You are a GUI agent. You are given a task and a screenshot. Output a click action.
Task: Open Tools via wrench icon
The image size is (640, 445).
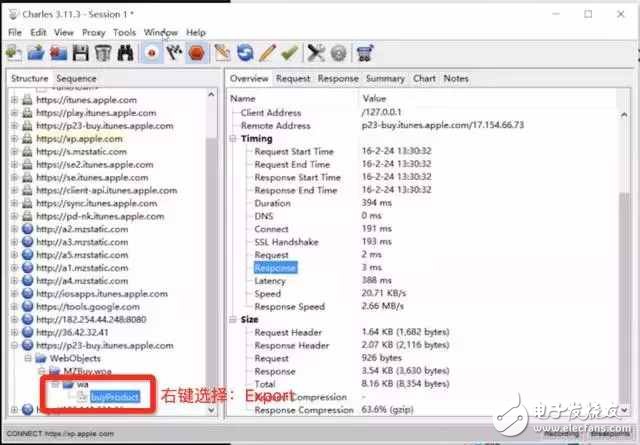317,54
